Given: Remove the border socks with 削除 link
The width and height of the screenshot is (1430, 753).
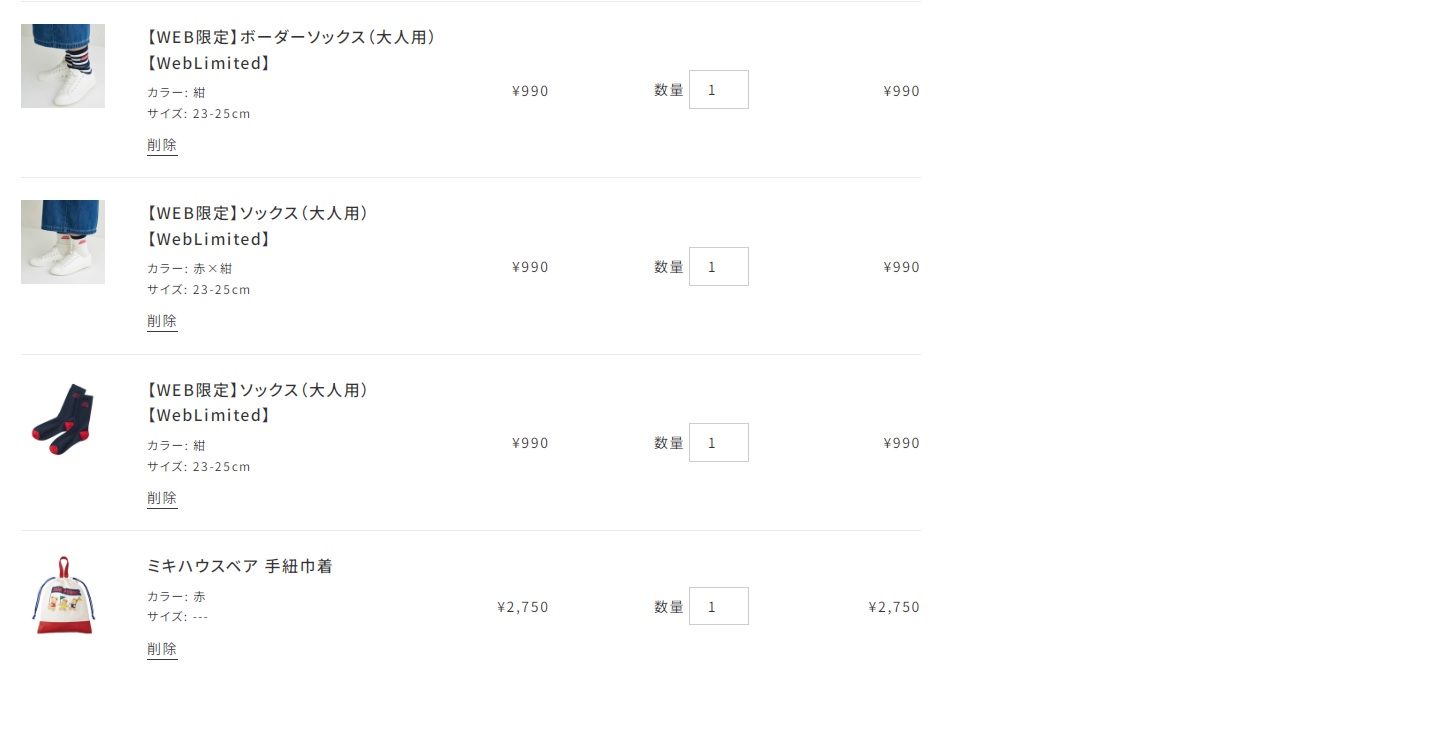Looking at the screenshot, I should (162, 145).
